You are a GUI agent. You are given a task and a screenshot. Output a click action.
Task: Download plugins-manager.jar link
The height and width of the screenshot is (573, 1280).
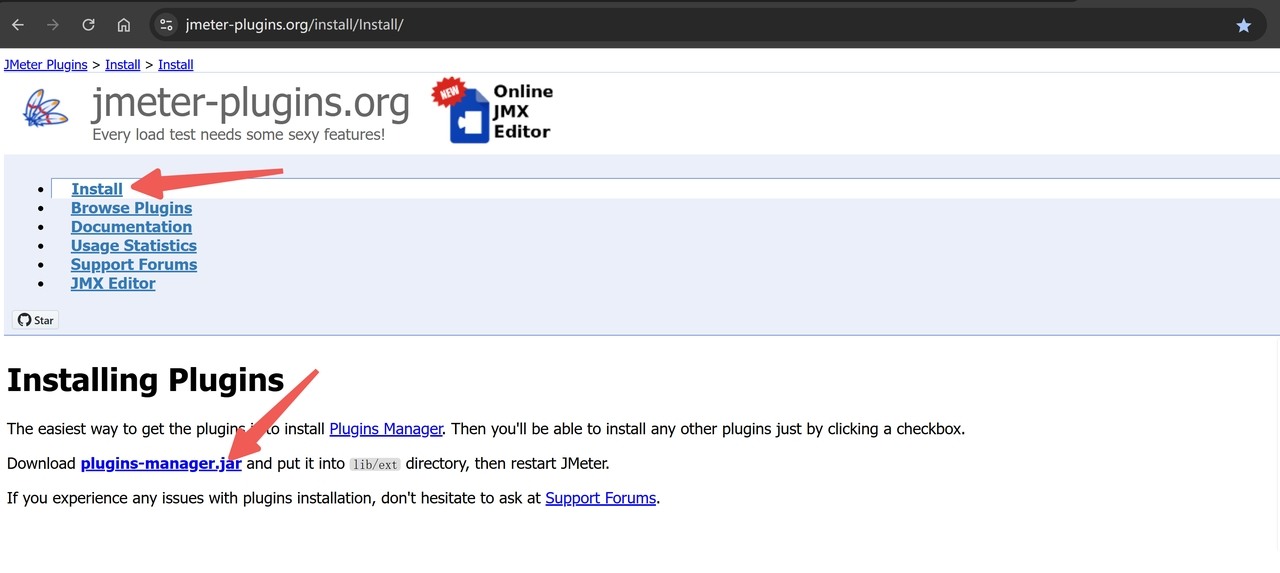click(x=161, y=464)
